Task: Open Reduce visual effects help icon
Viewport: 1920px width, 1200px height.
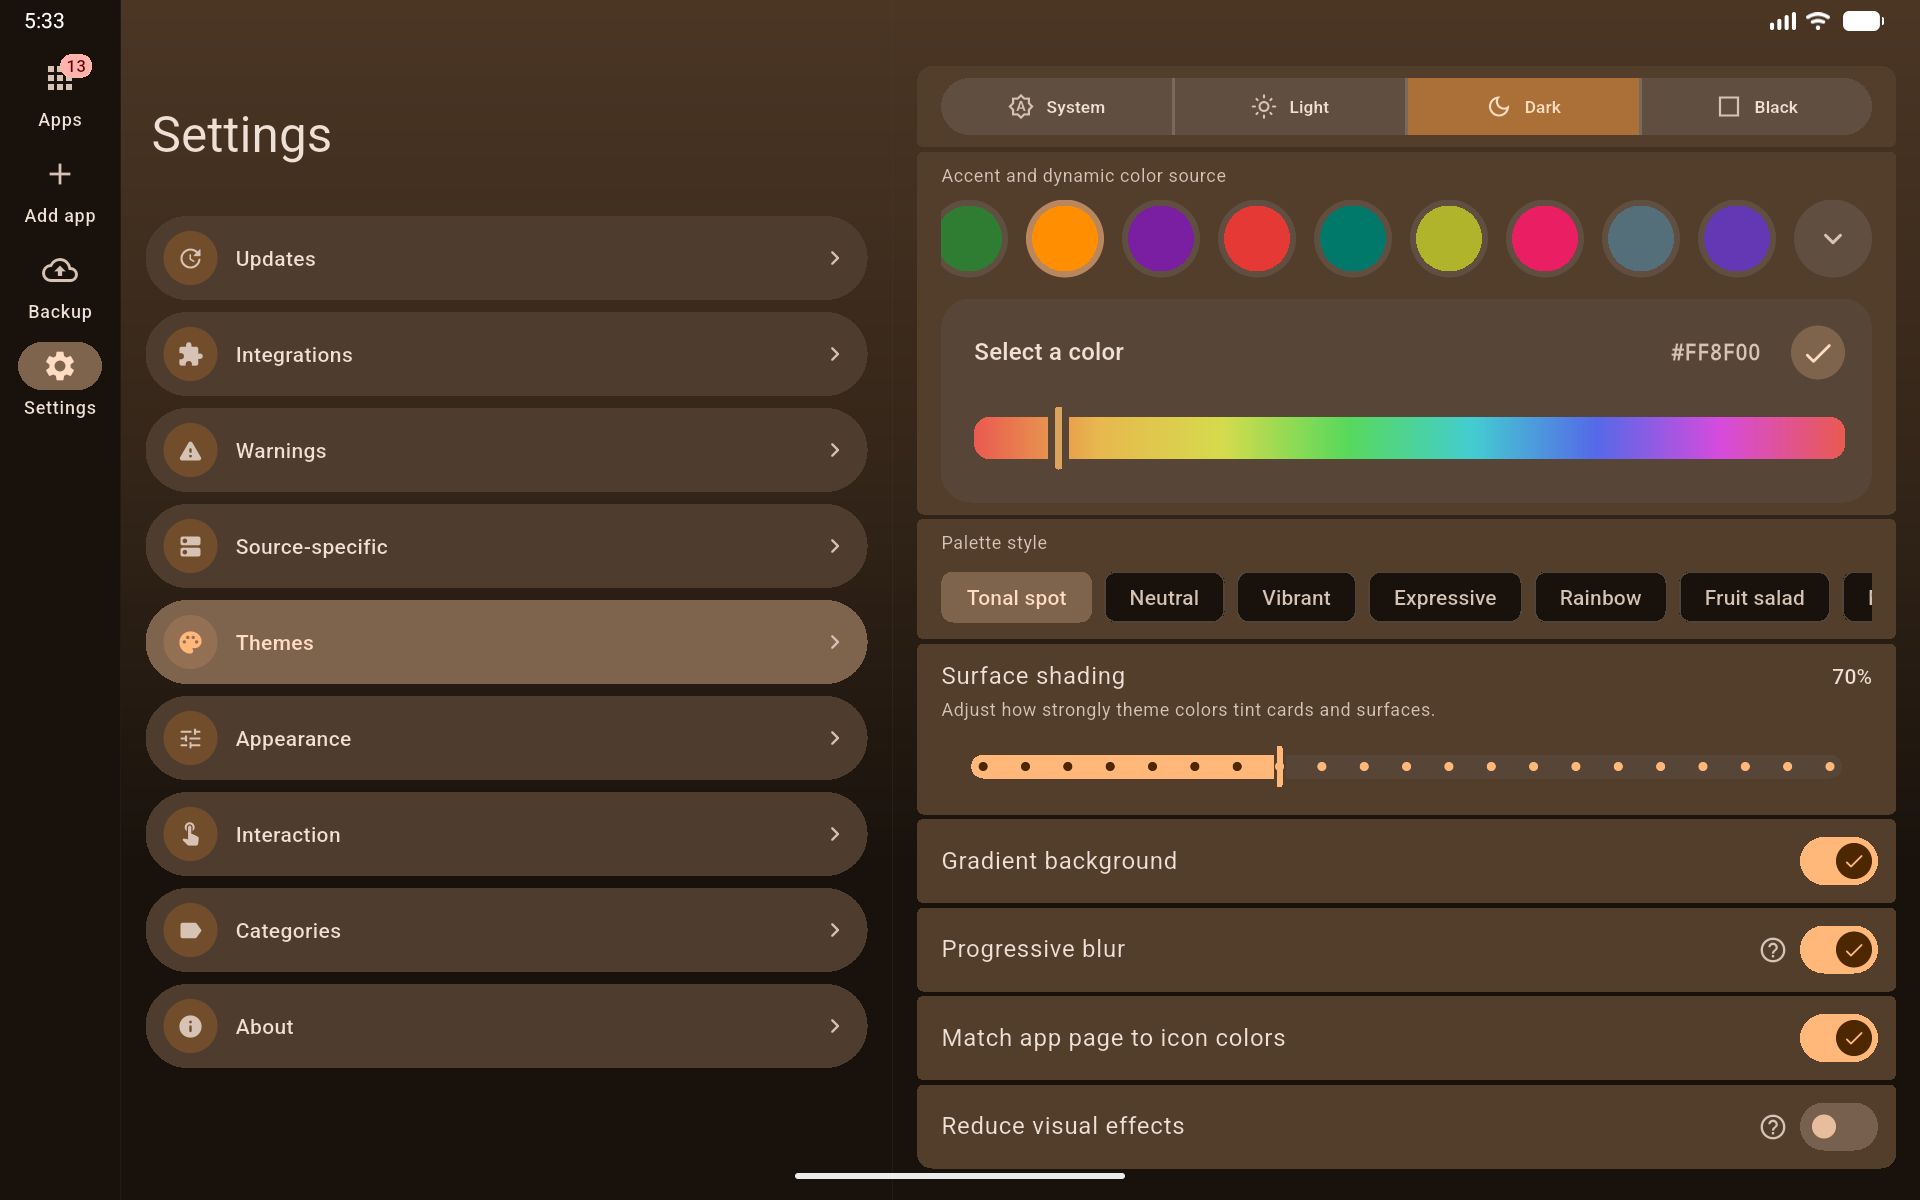Action: 1772,1127
